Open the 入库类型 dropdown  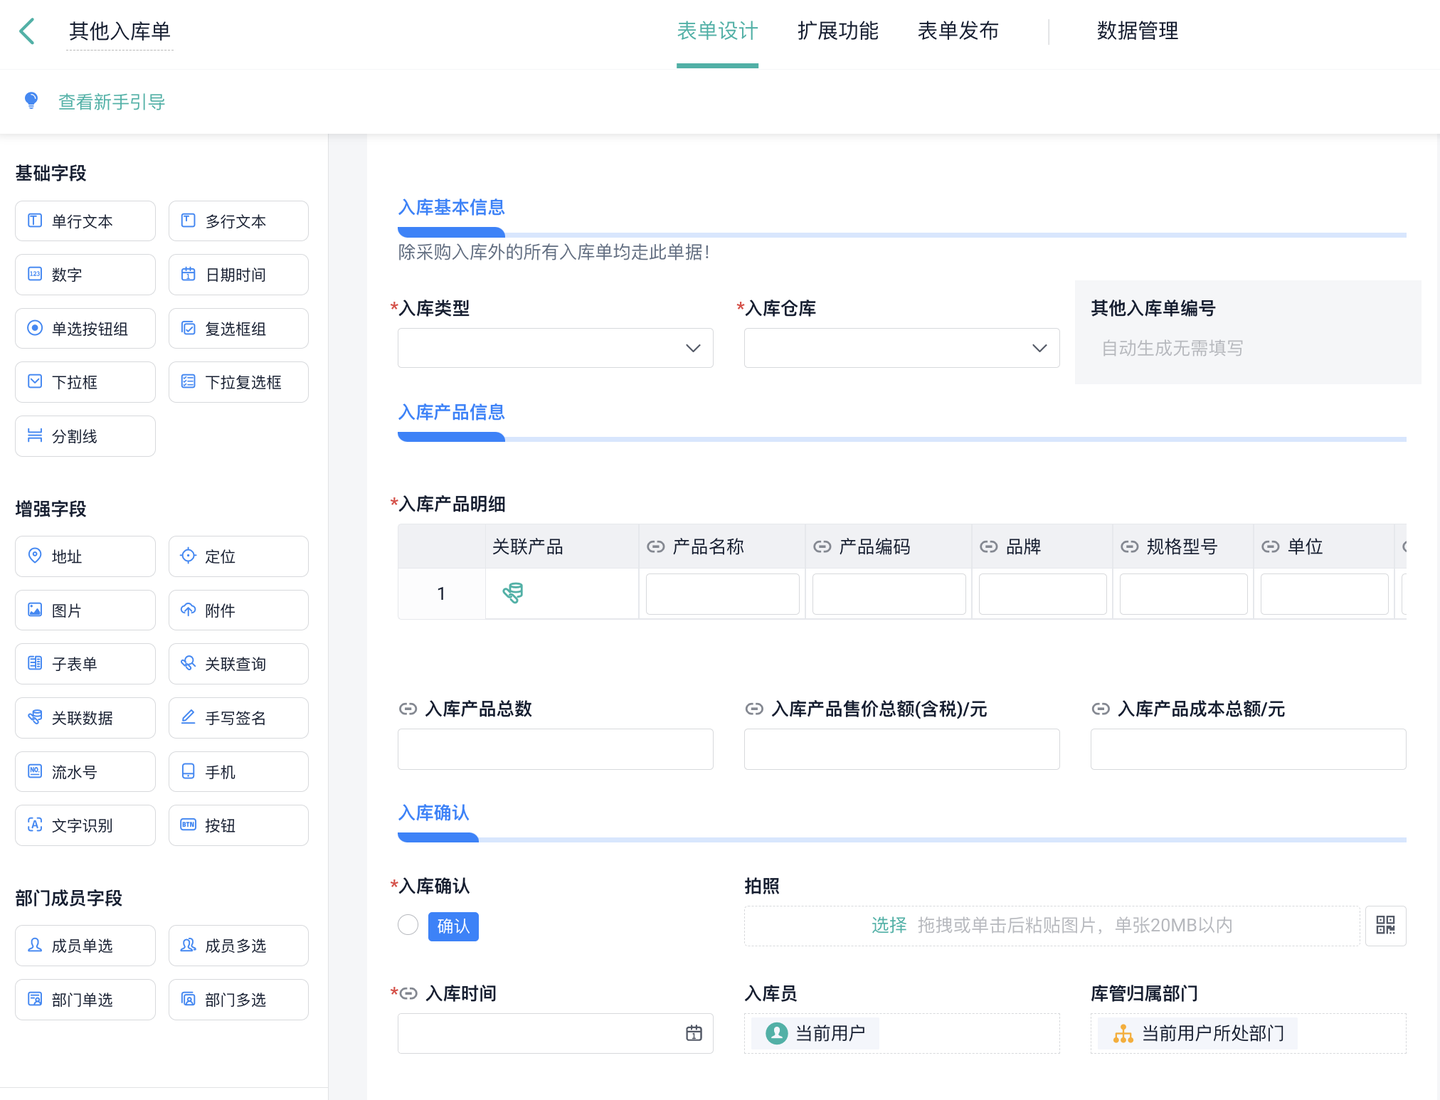(692, 348)
